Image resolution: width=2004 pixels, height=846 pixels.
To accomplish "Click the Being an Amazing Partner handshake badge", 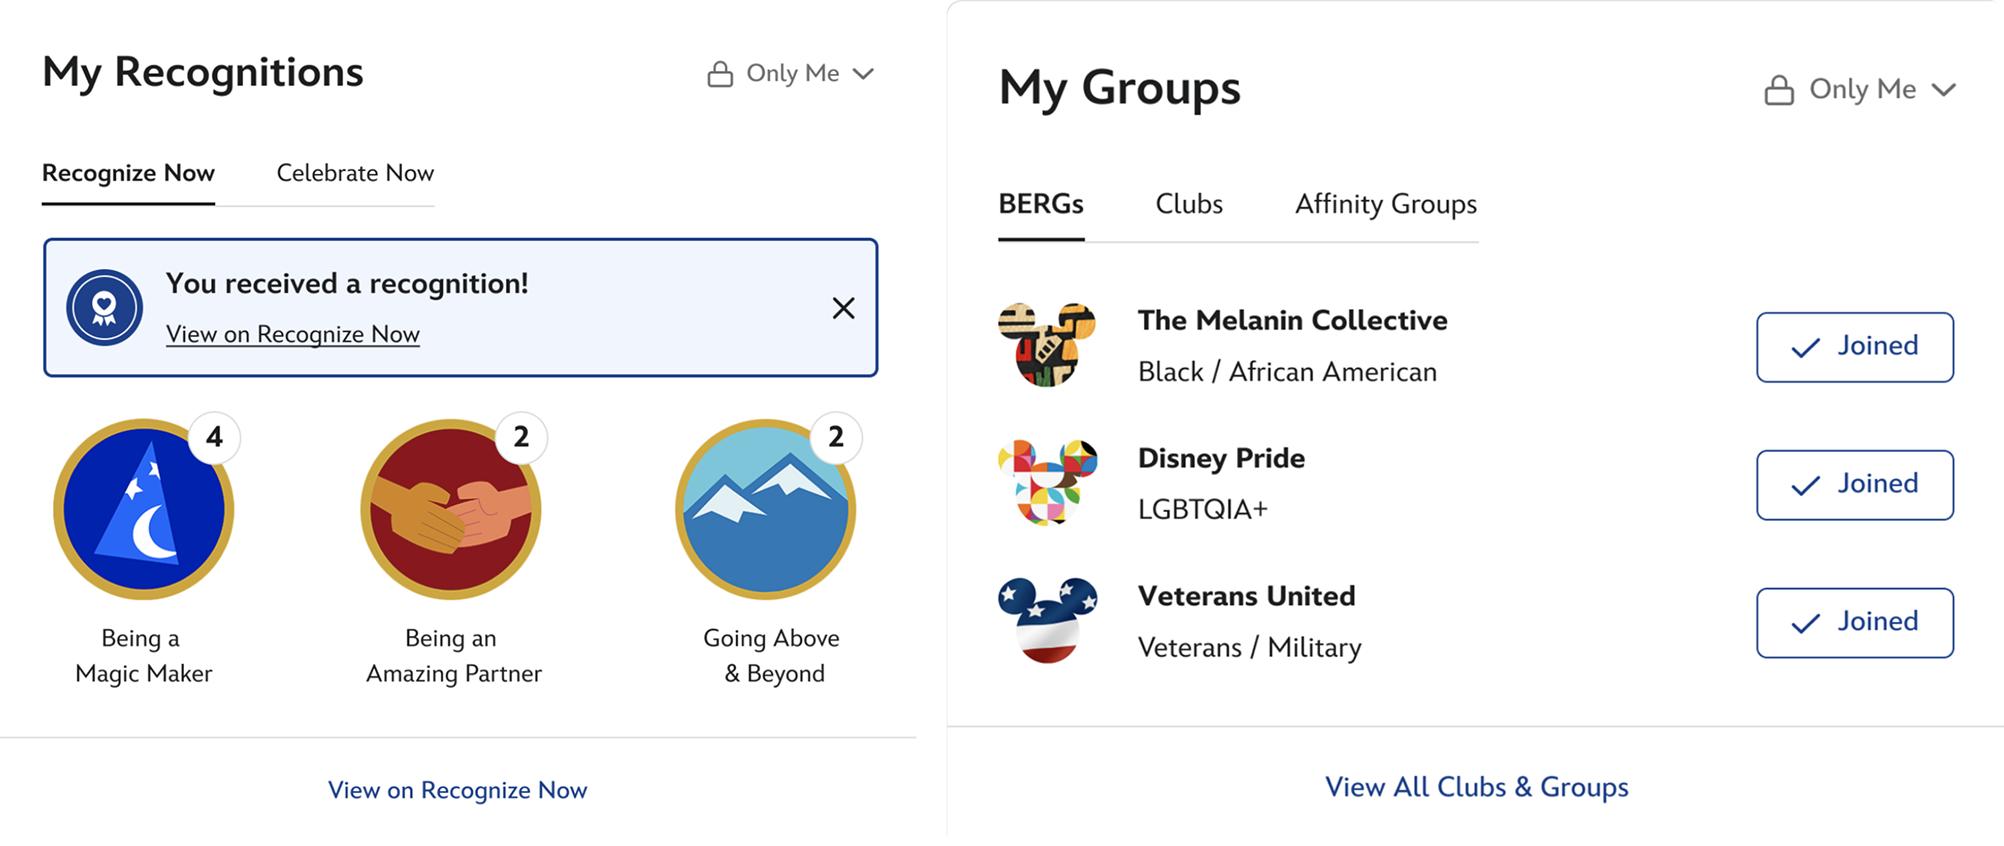I will (x=451, y=509).
